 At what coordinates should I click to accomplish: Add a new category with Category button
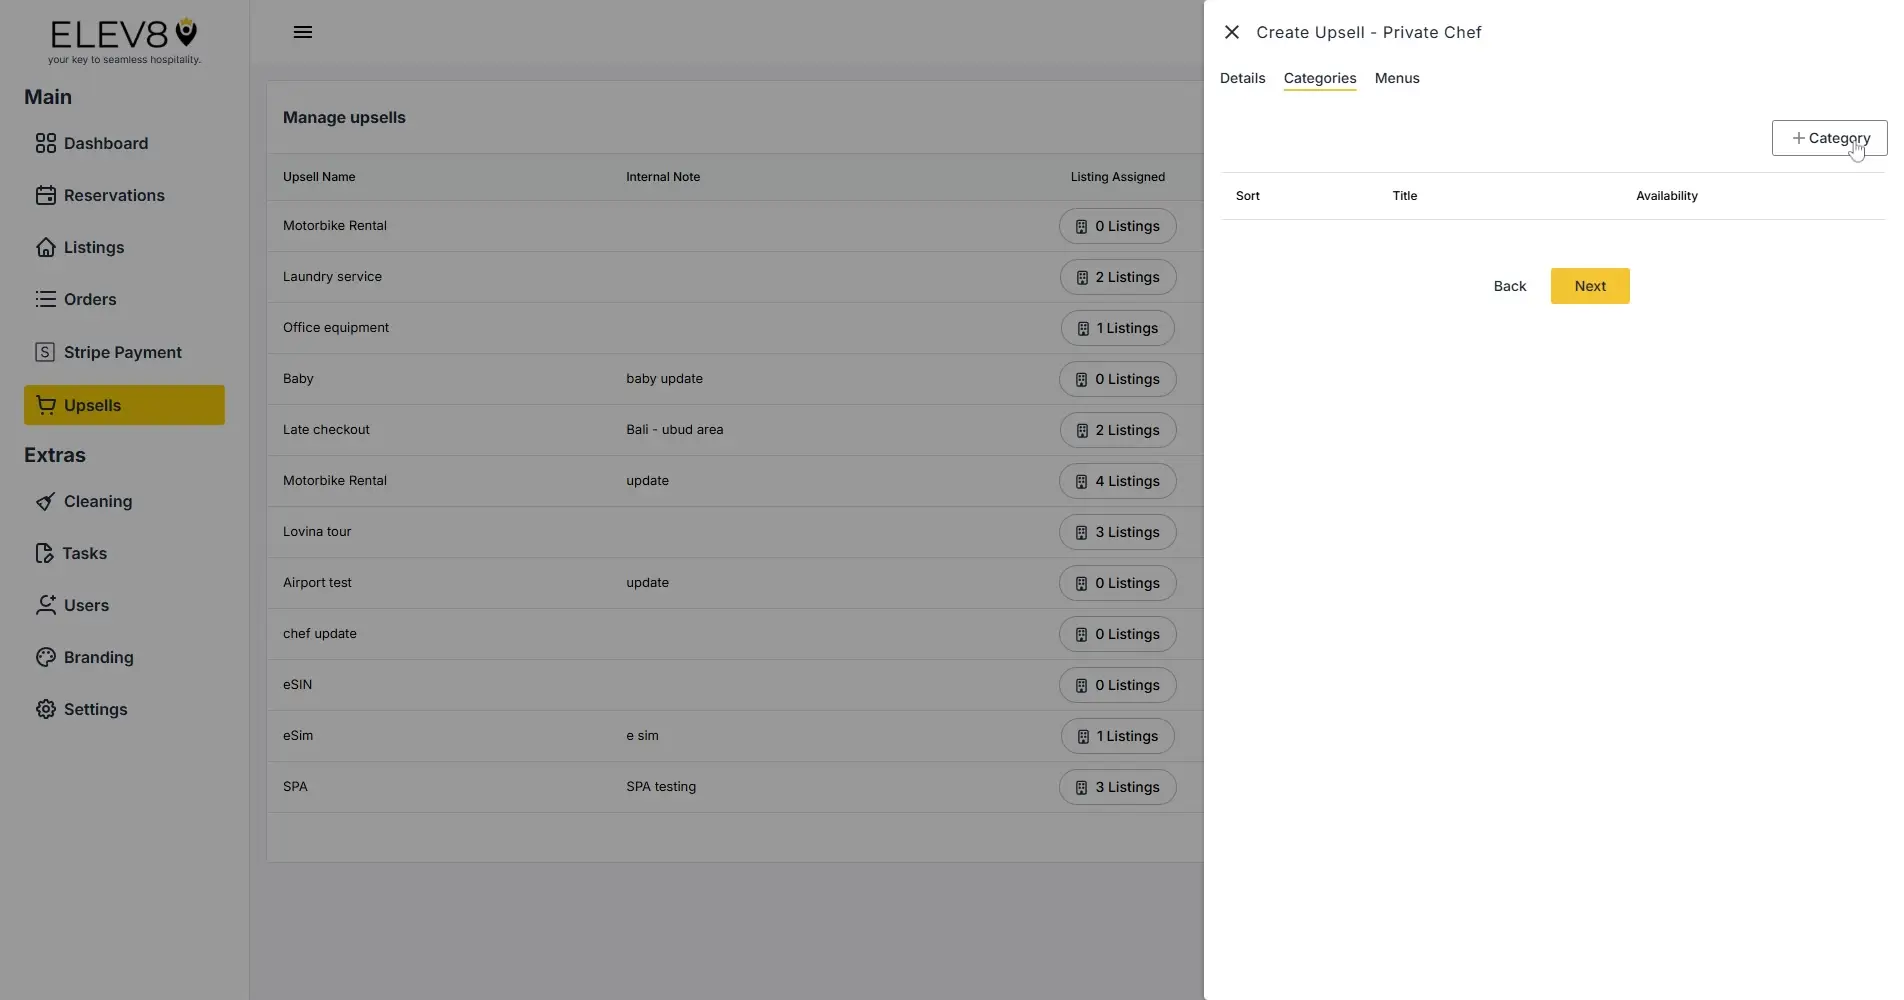(x=1829, y=138)
